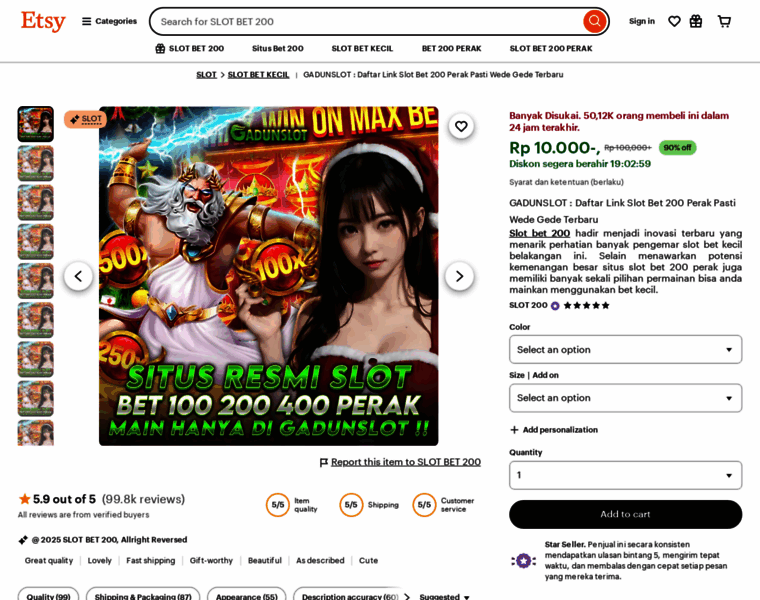760x600 pixels.
Task: Click the Star Seller badge icon
Action: tap(523, 561)
